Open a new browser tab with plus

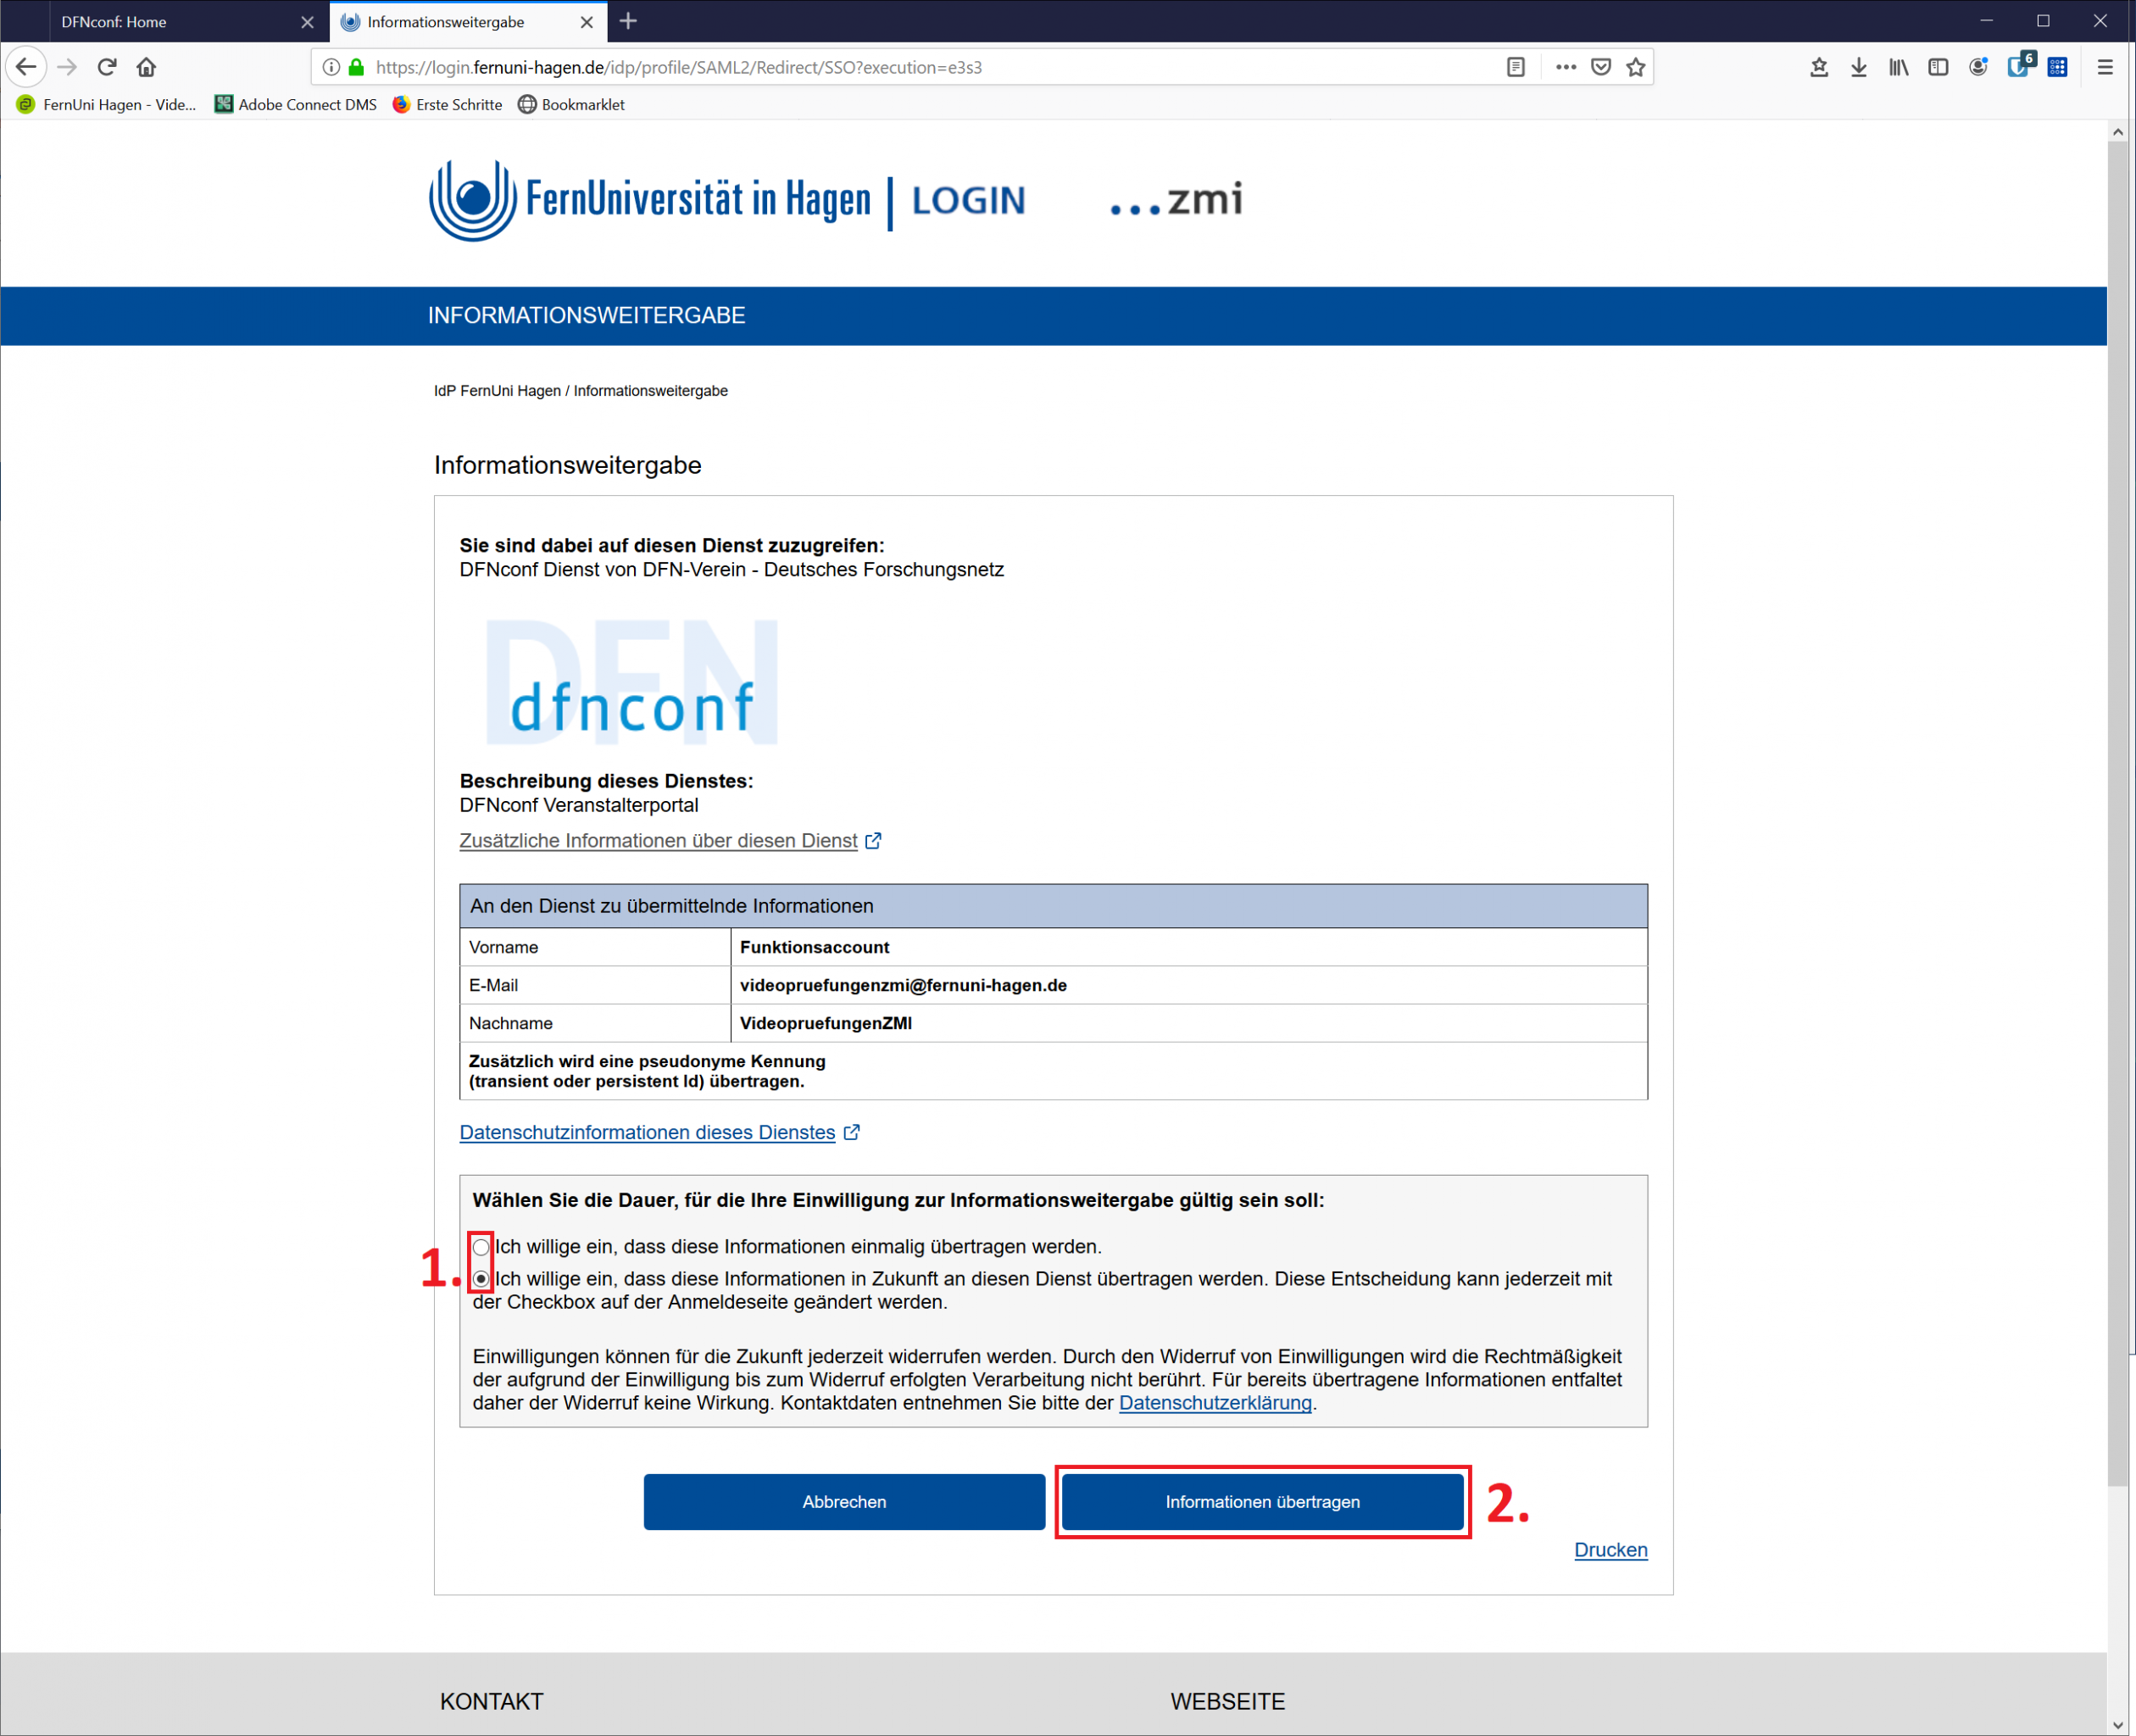point(628,21)
